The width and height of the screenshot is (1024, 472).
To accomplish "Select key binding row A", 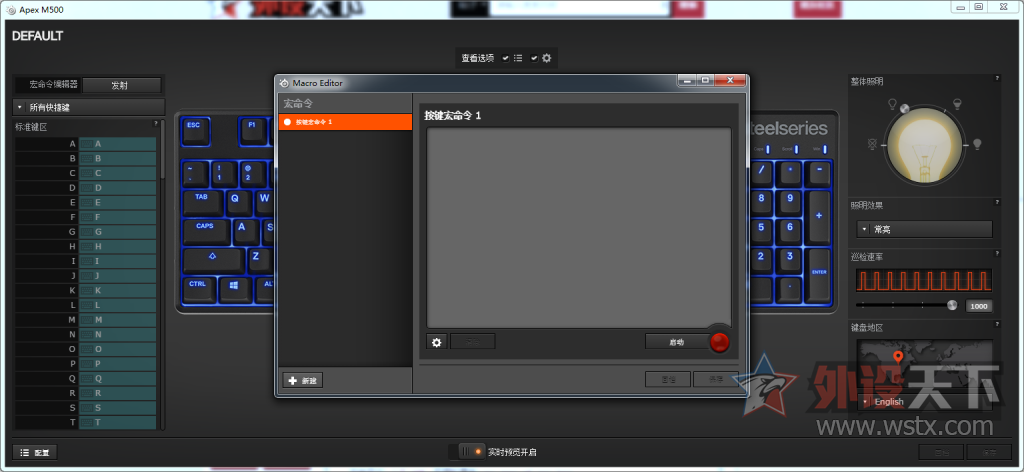I will coord(86,144).
